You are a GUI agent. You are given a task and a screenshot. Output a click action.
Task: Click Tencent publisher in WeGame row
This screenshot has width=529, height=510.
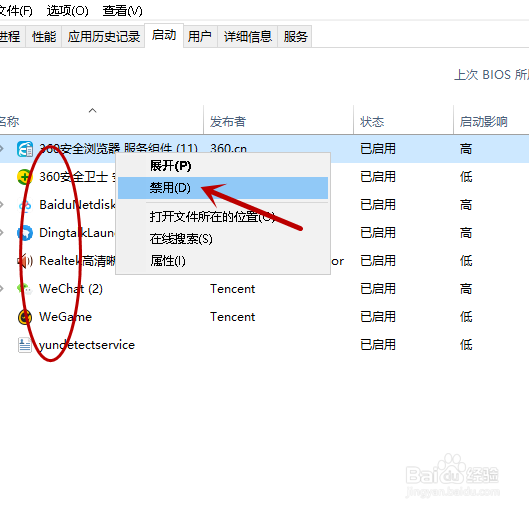233,317
